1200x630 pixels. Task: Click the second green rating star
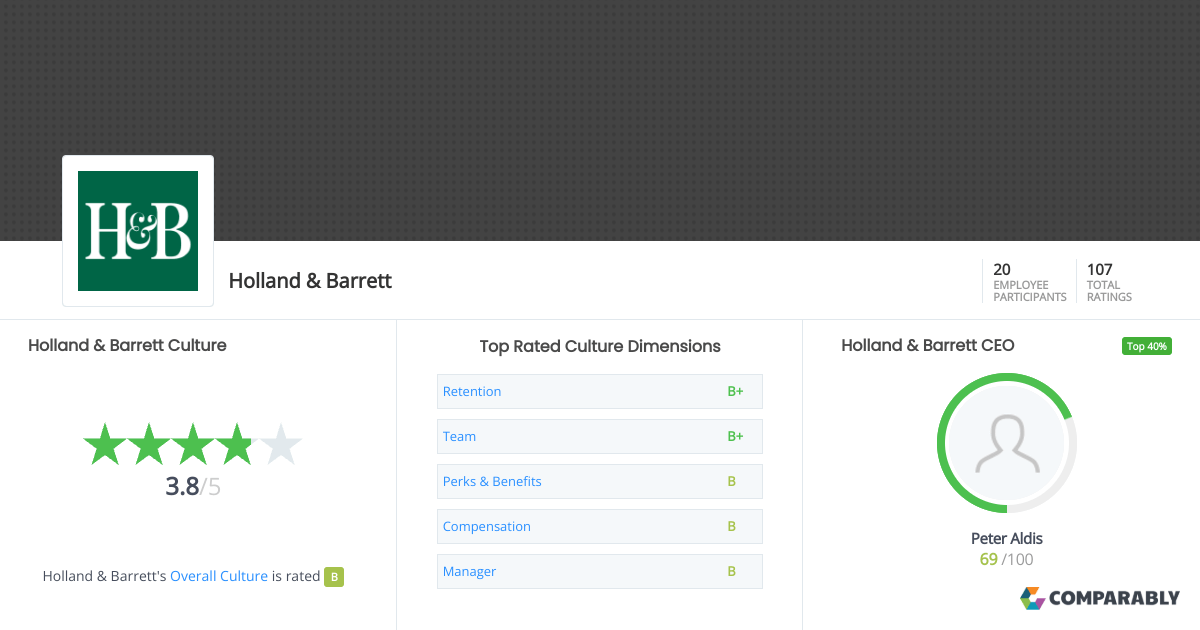148,444
